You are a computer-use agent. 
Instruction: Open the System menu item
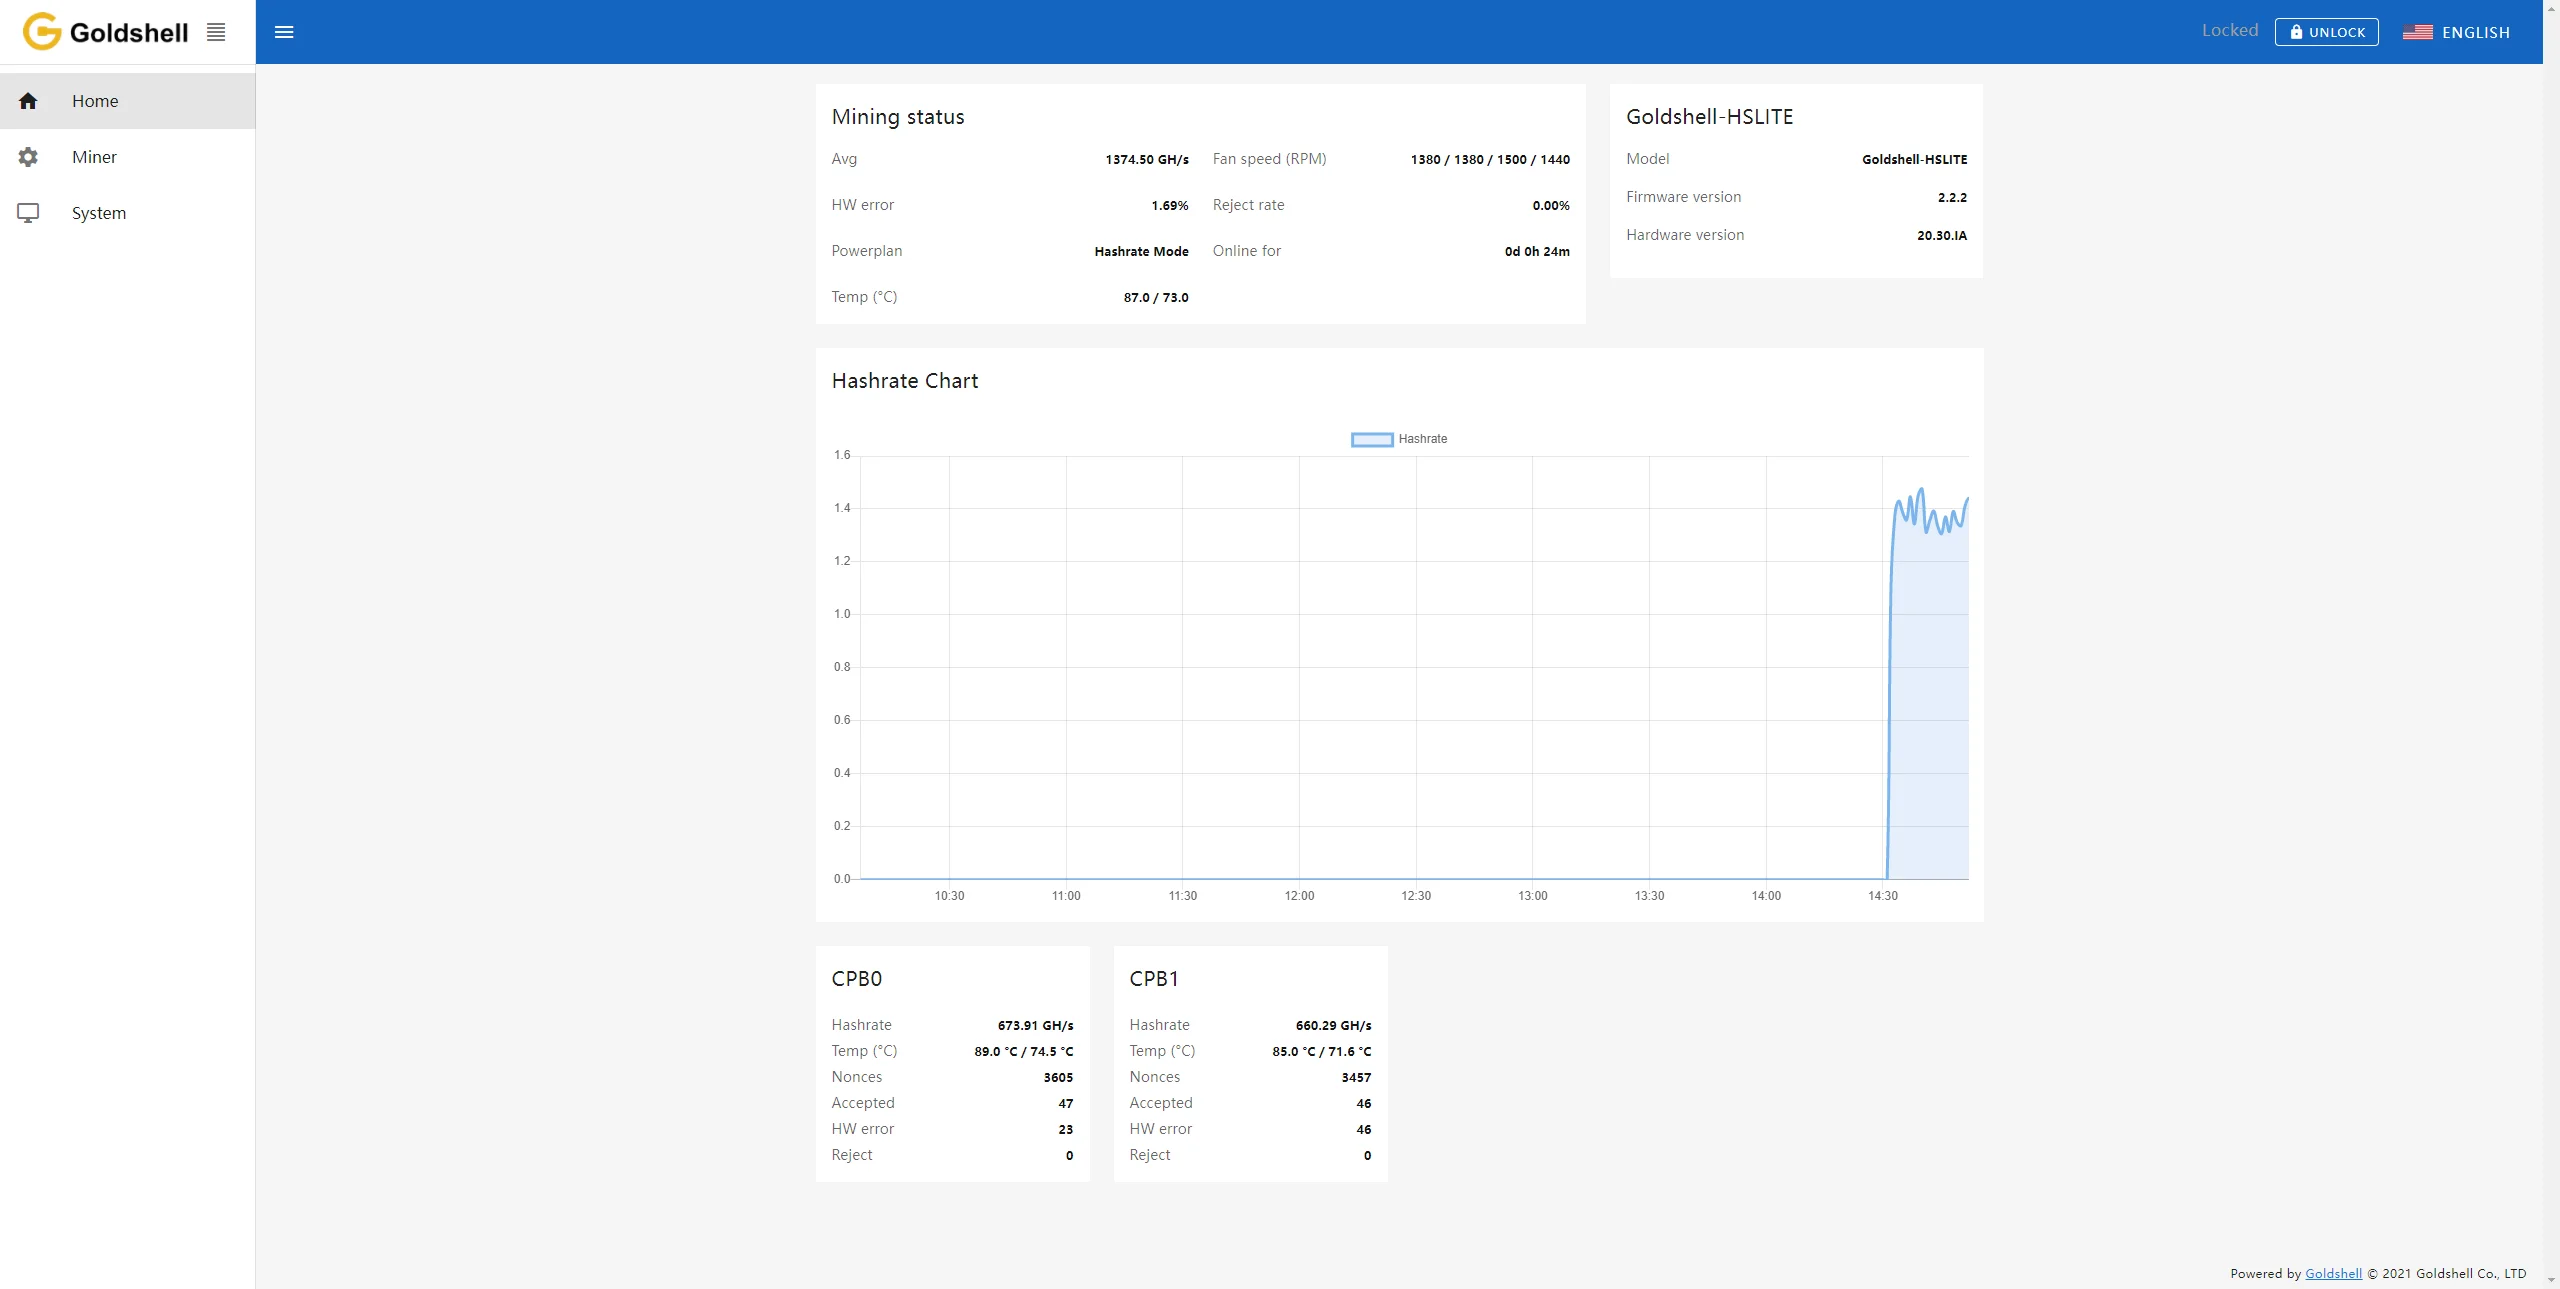point(98,213)
